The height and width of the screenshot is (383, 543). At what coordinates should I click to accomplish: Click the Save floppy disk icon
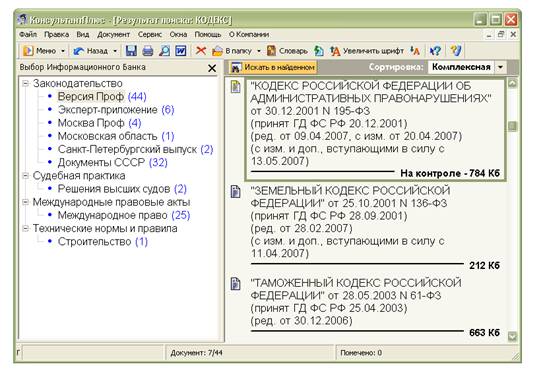pyautogui.click(x=131, y=51)
